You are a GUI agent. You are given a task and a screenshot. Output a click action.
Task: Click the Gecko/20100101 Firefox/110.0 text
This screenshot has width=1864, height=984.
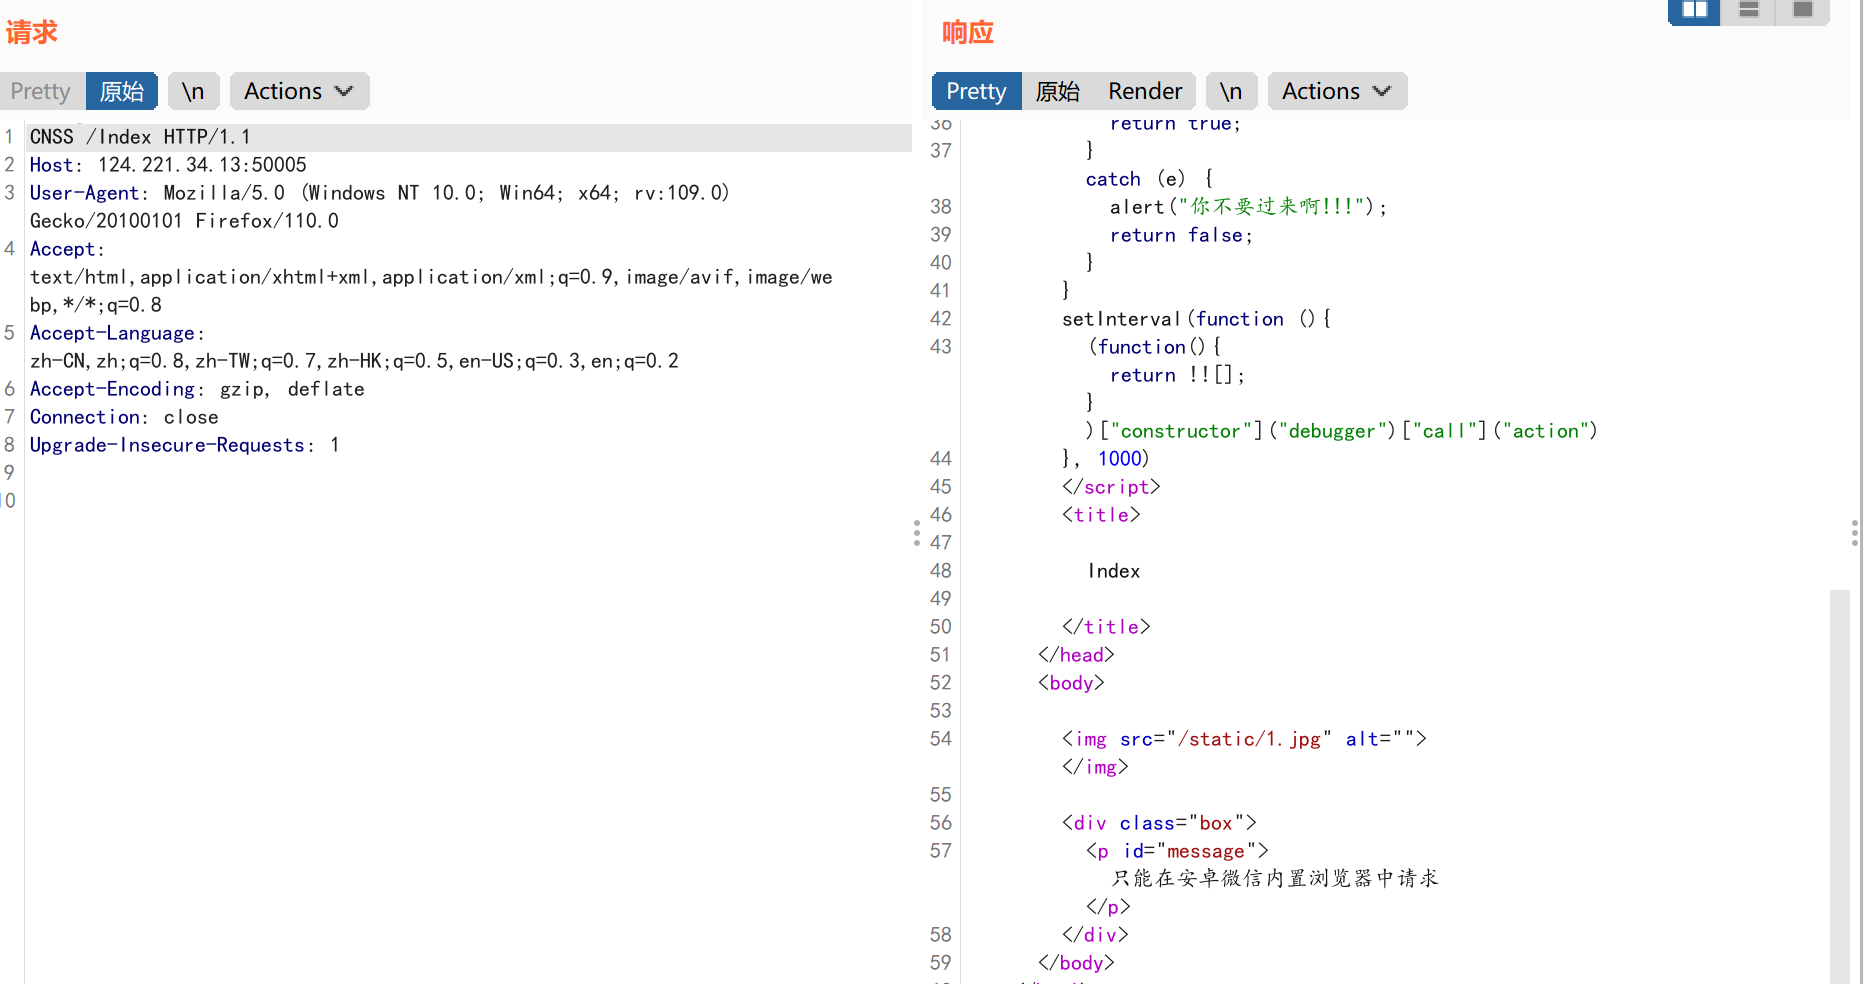(184, 221)
